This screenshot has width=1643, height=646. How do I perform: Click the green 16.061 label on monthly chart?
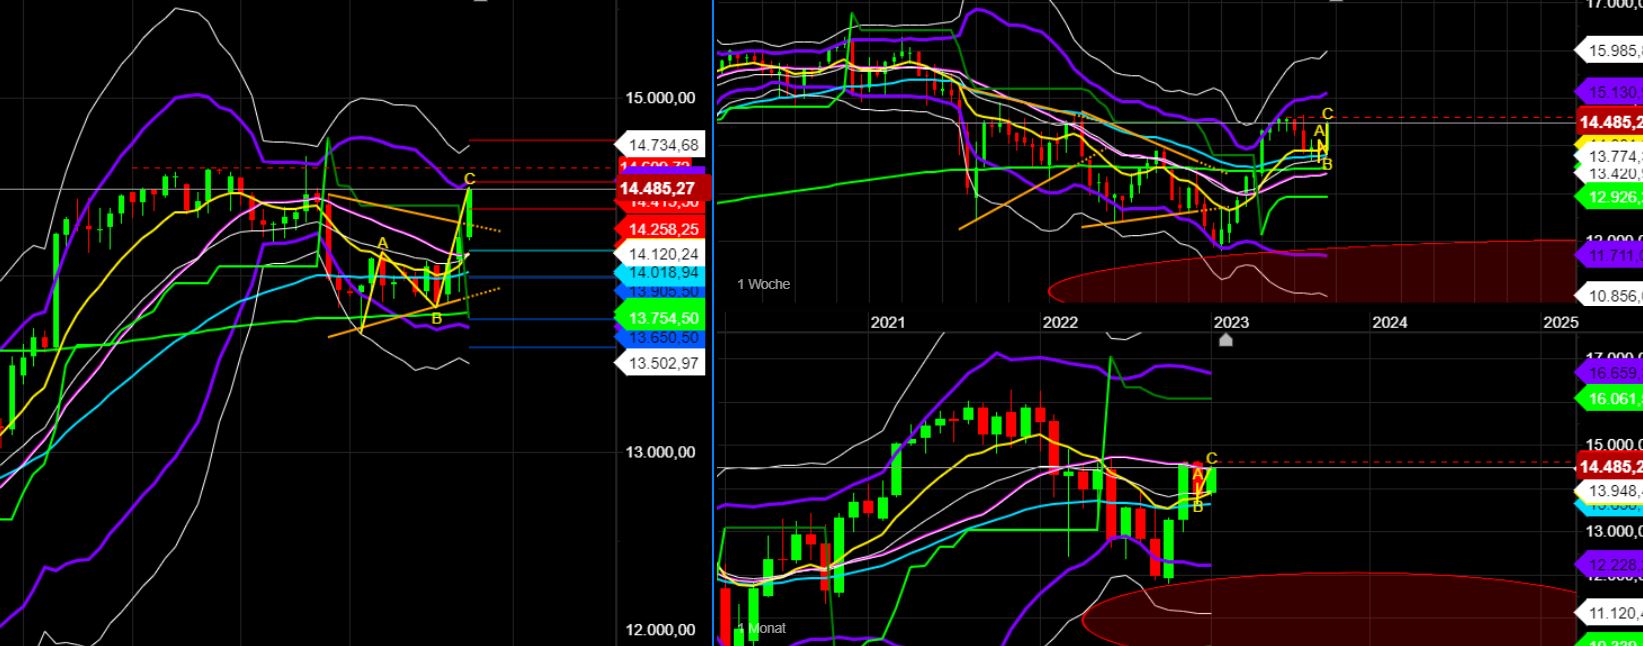point(1609,399)
